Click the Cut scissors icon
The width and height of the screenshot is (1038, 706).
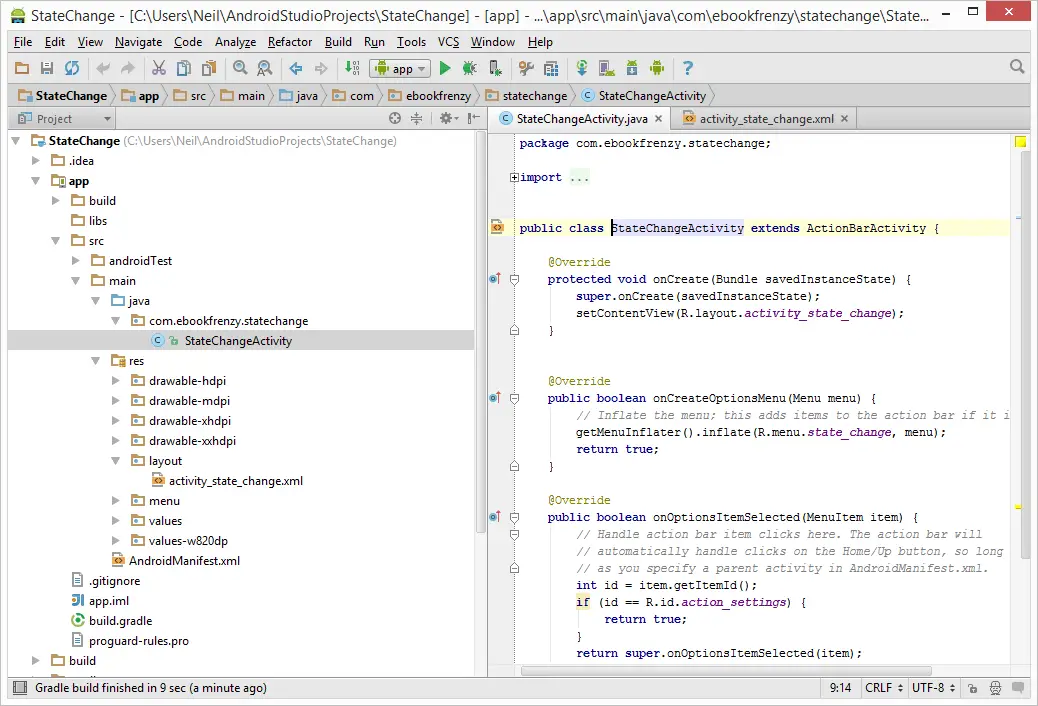coord(158,68)
